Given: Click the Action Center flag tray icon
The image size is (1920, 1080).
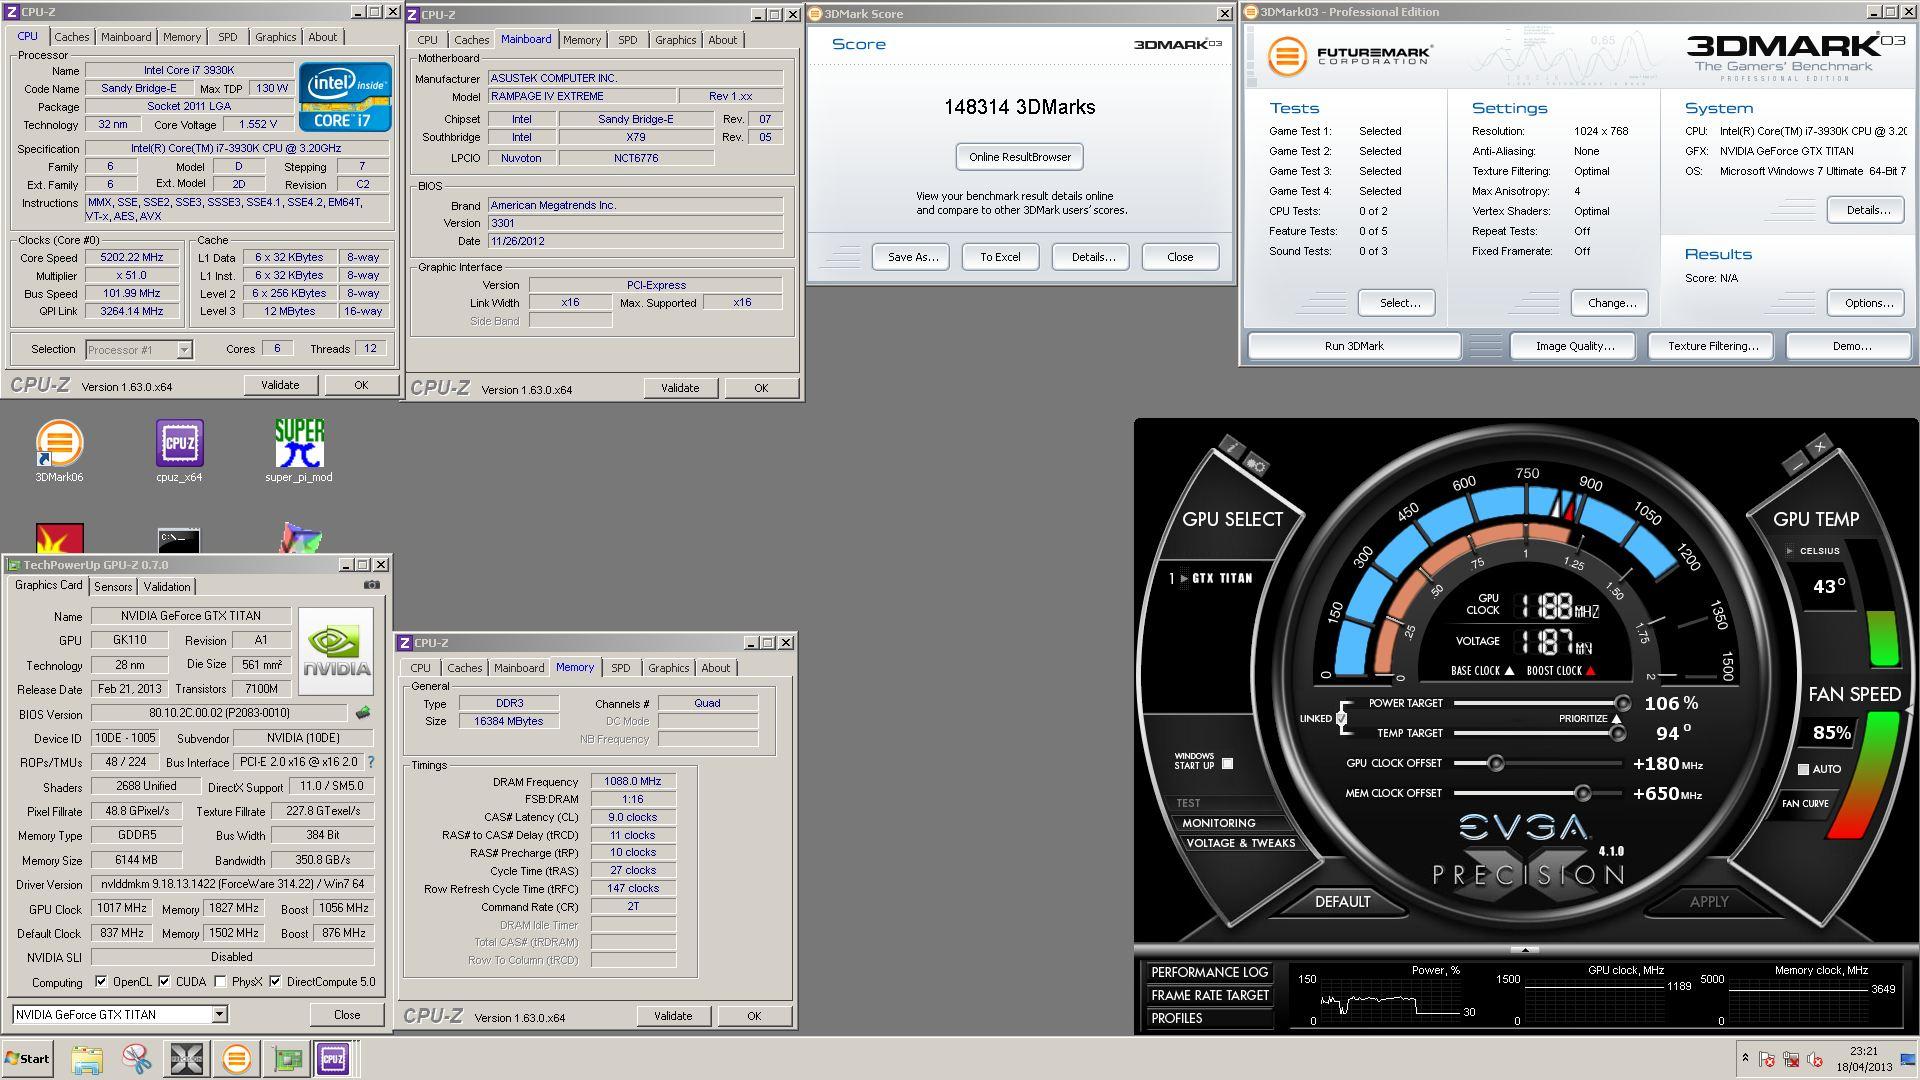Looking at the screenshot, I should [x=1767, y=1060].
